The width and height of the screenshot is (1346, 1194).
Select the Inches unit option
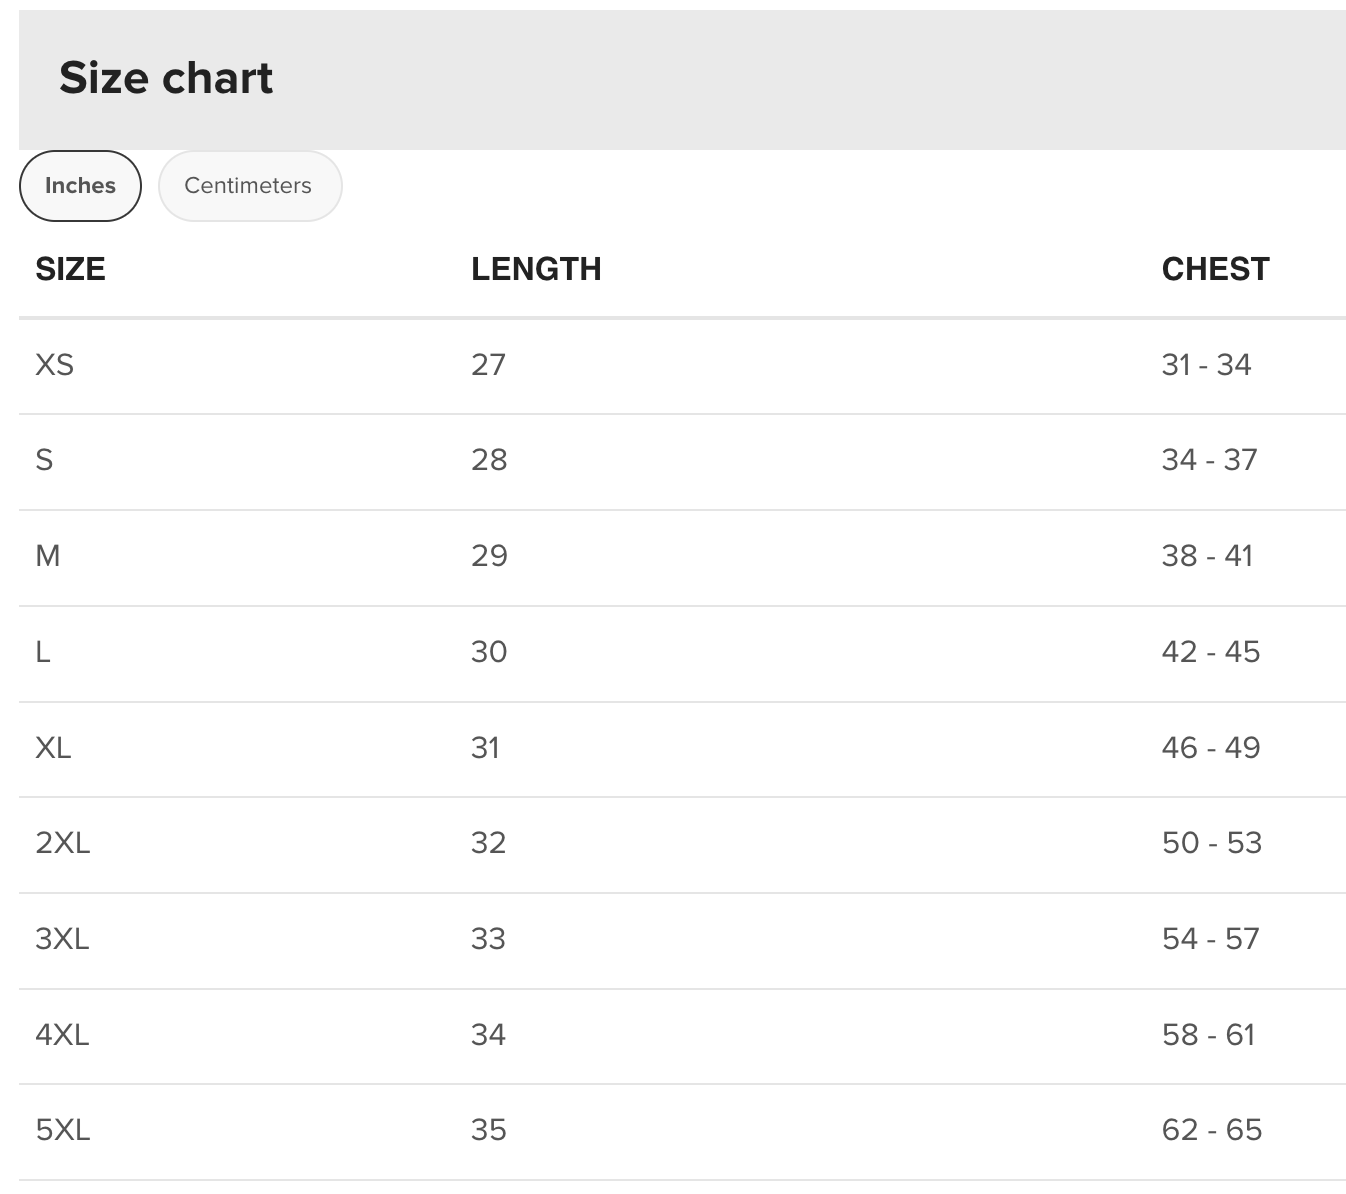80,186
